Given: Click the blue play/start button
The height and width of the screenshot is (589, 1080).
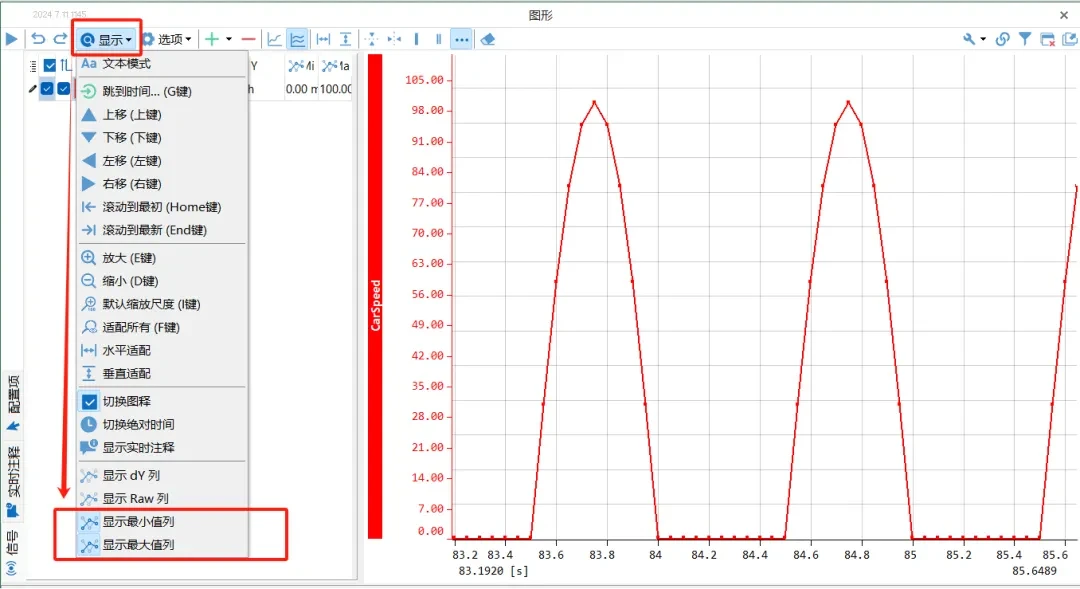Looking at the screenshot, I should [12, 39].
